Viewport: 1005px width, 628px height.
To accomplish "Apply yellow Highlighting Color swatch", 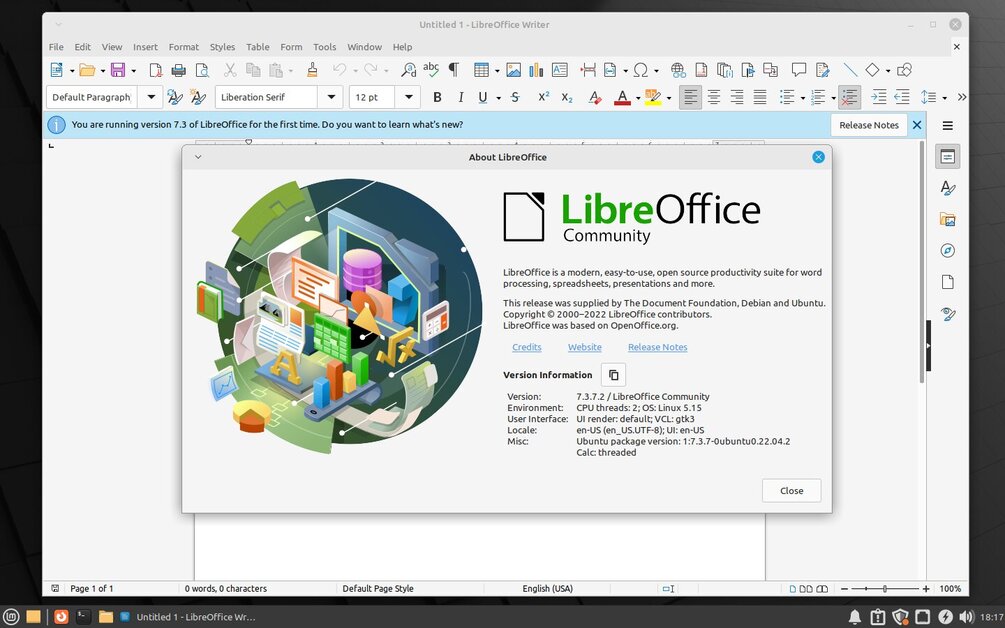I will click(653, 97).
